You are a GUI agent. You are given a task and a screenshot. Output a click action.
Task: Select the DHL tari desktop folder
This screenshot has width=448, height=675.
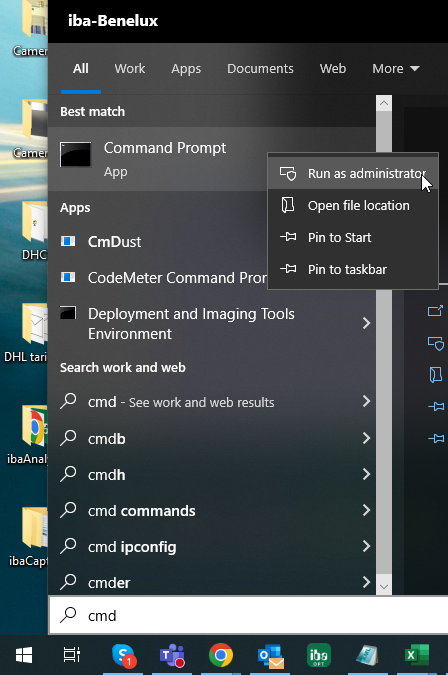(26, 332)
